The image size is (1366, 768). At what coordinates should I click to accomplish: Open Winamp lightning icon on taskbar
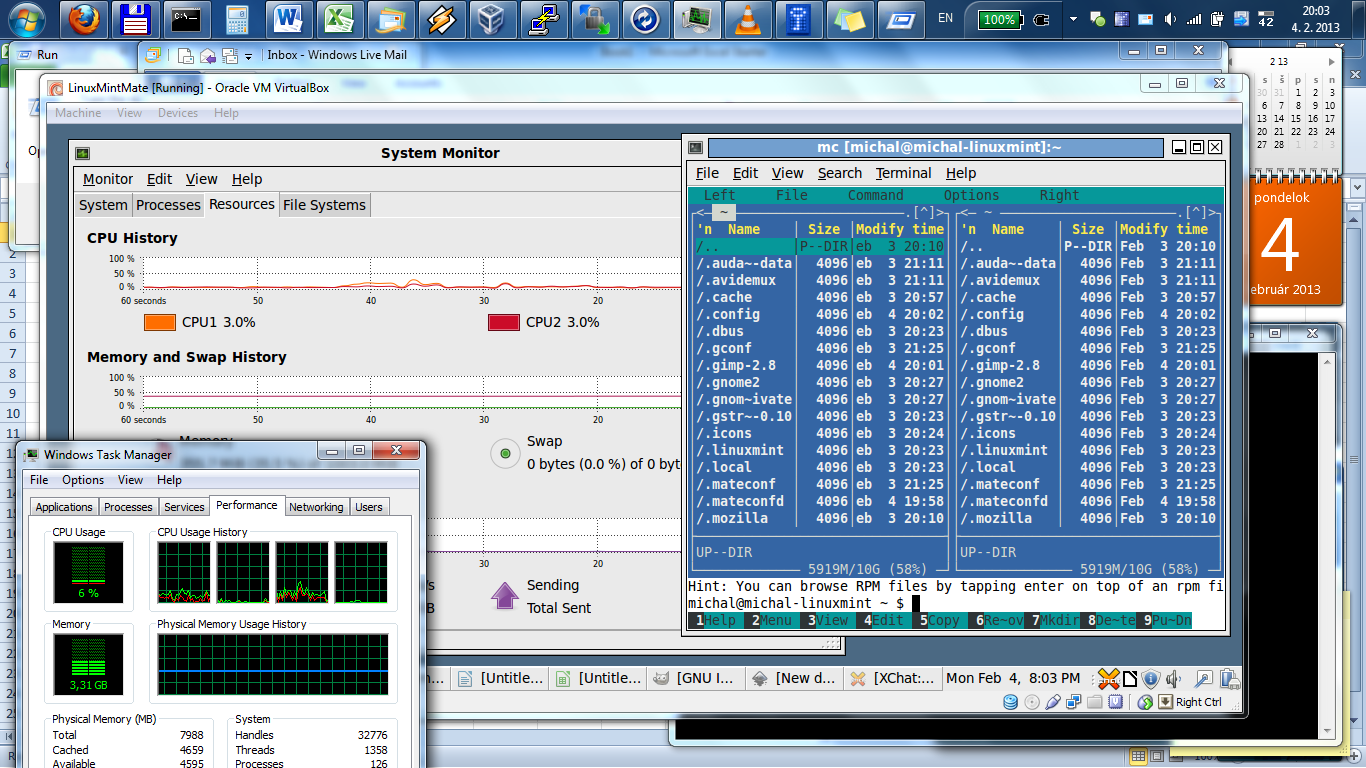[440, 19]
